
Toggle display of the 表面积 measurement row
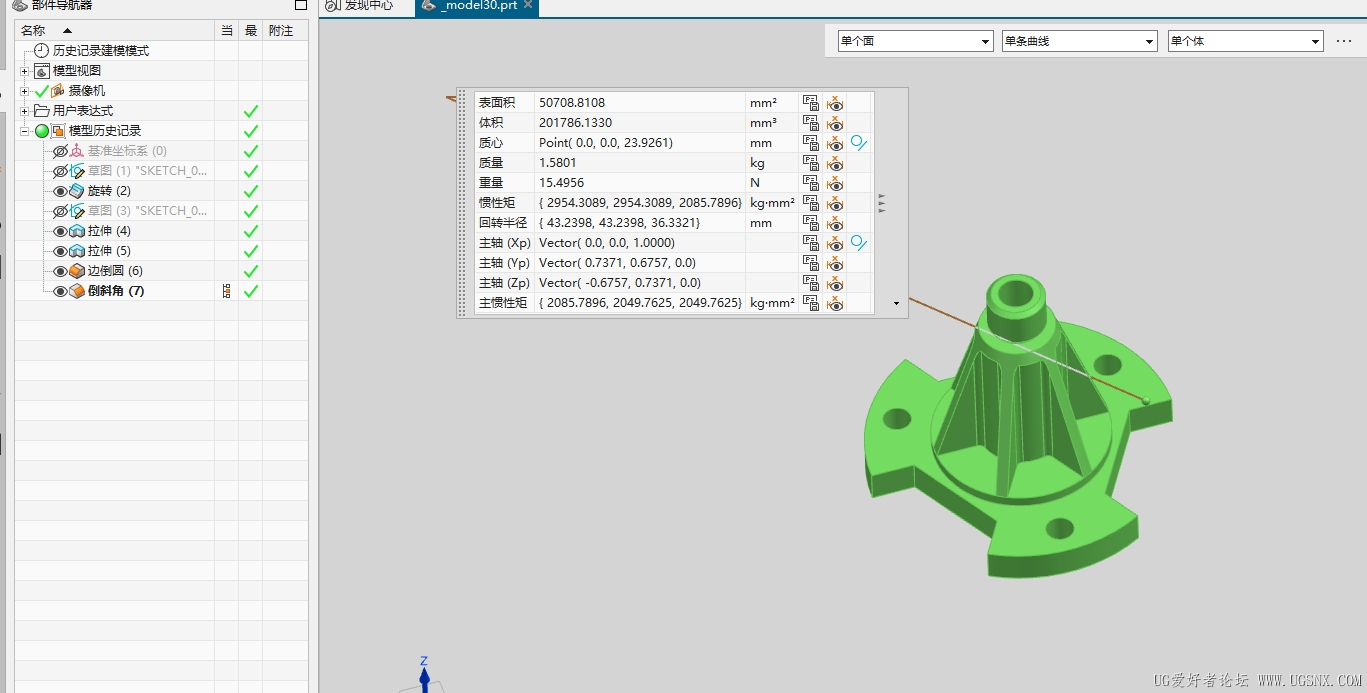click(835, 103)
